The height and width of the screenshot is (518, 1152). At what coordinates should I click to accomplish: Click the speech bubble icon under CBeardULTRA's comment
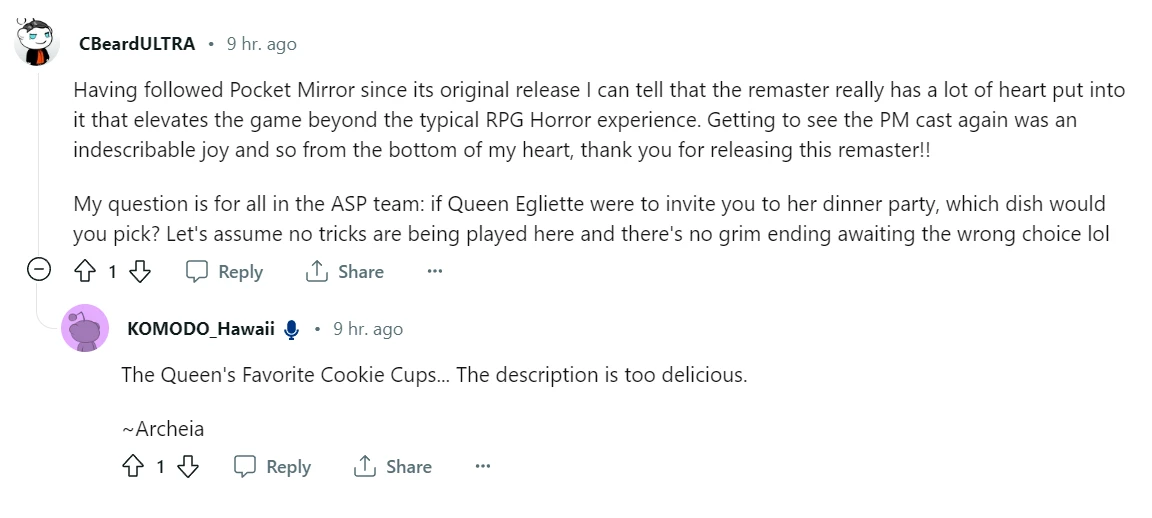197,271
